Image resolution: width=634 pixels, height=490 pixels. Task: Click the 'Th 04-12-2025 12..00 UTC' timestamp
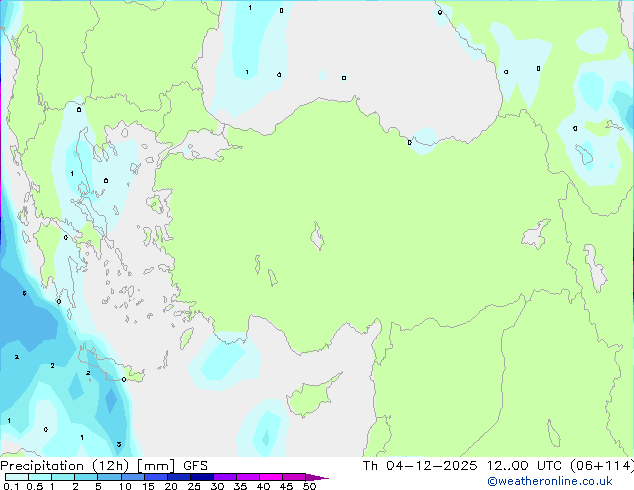(x=462, y=466)
